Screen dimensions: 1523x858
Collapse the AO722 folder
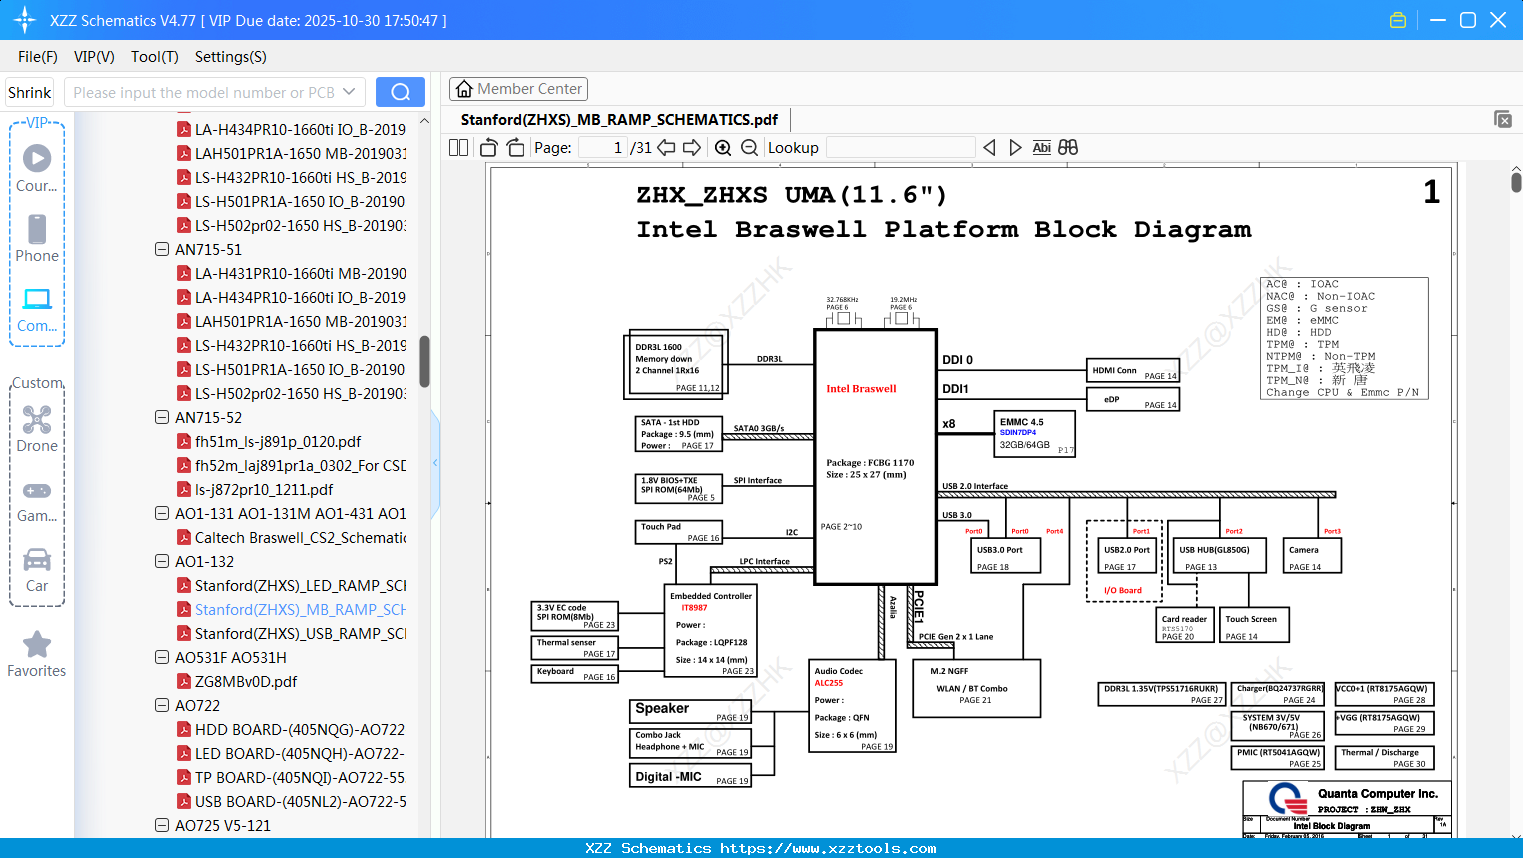coord(162,705)
